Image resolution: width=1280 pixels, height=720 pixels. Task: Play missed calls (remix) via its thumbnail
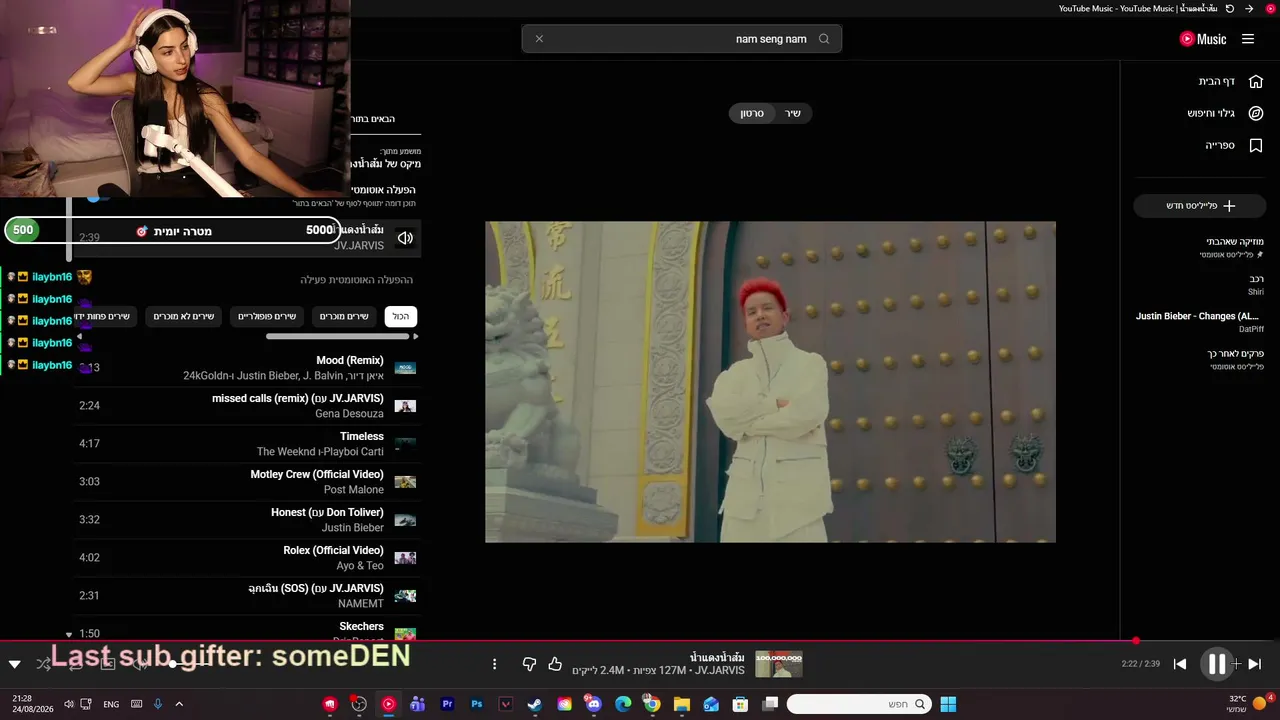pyautogui.click(x=405, y=406)
